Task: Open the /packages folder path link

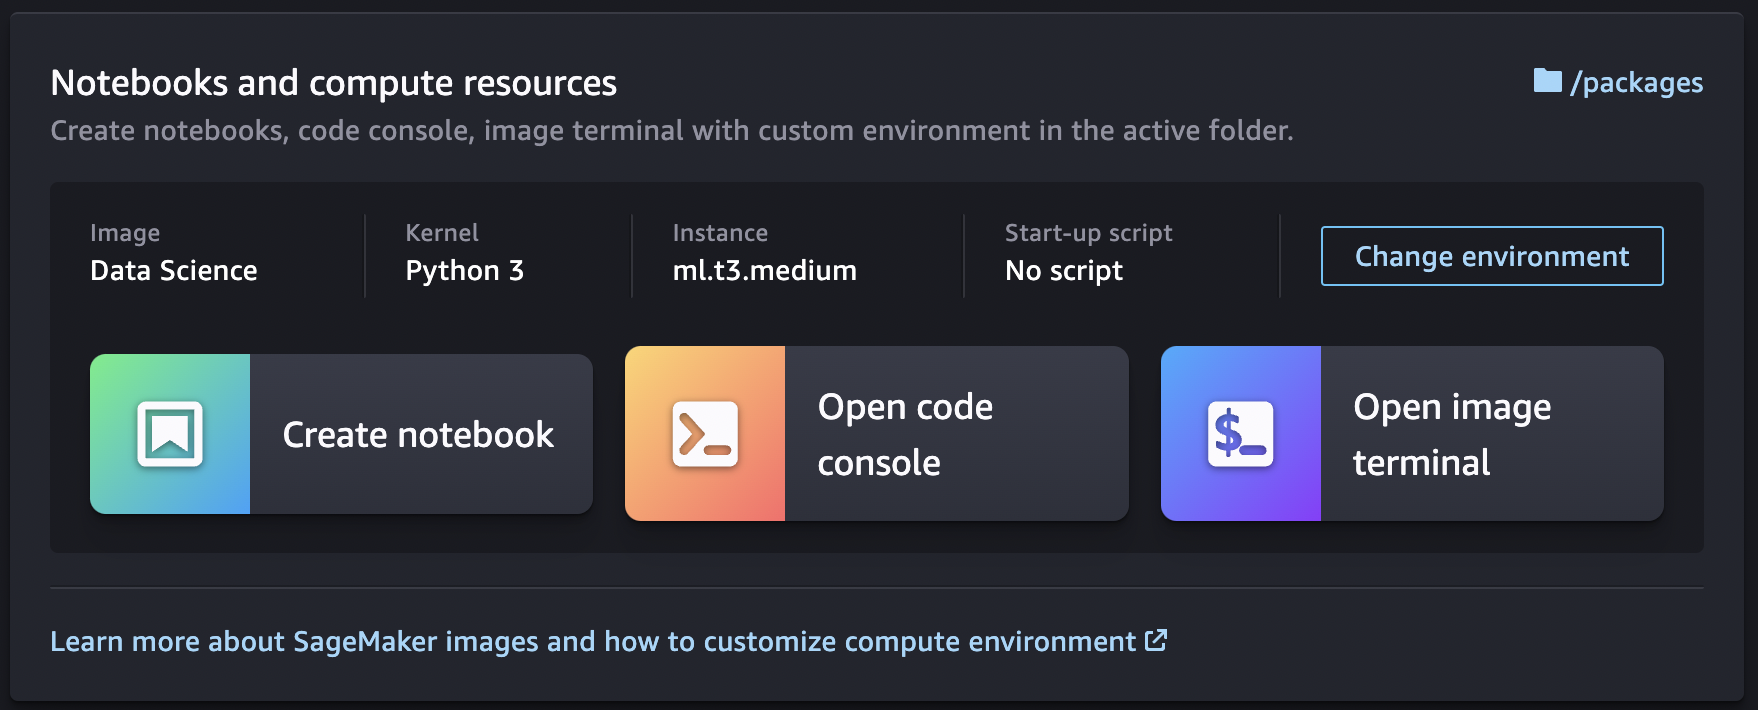Action: pos(1636,83)
